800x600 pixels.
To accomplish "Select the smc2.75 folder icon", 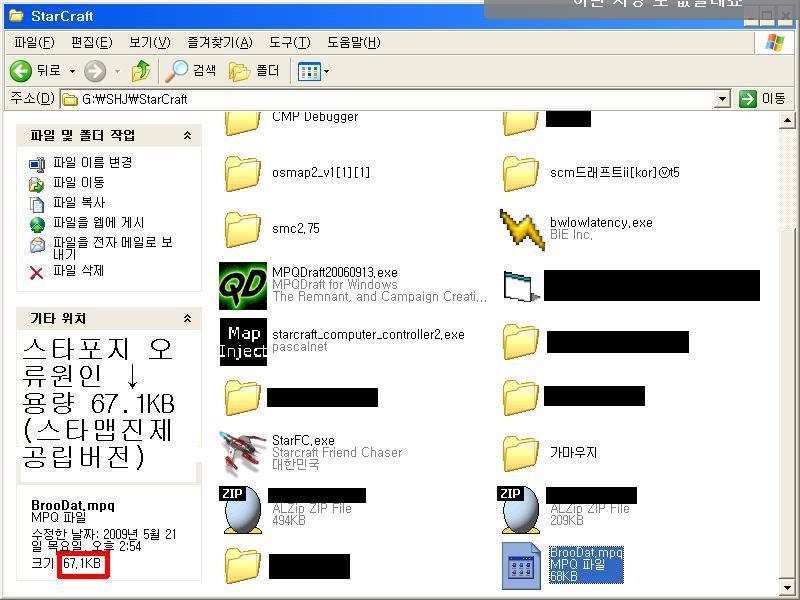I will coord(242,230).
